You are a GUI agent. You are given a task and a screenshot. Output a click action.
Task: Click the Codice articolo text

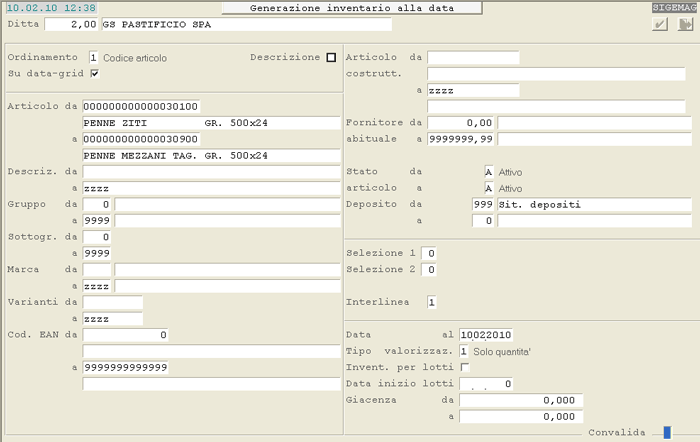point(135,58)
